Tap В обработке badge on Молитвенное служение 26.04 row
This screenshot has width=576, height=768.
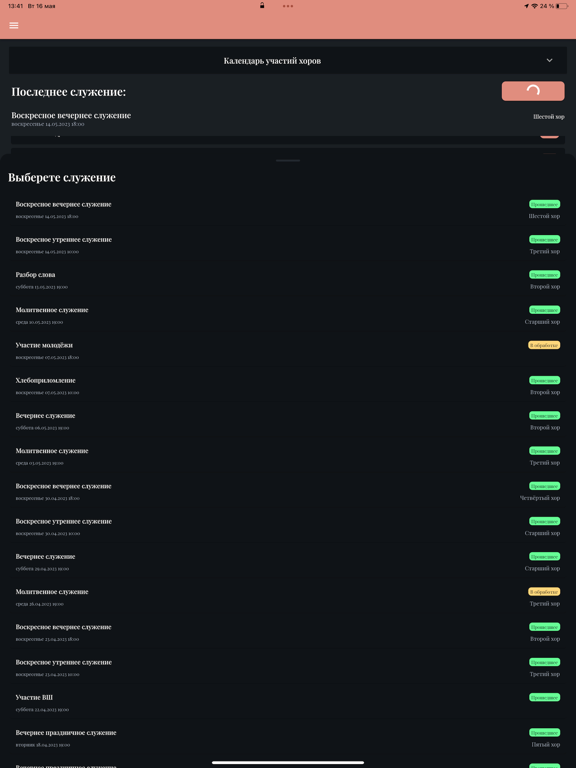tap(544, 592)
